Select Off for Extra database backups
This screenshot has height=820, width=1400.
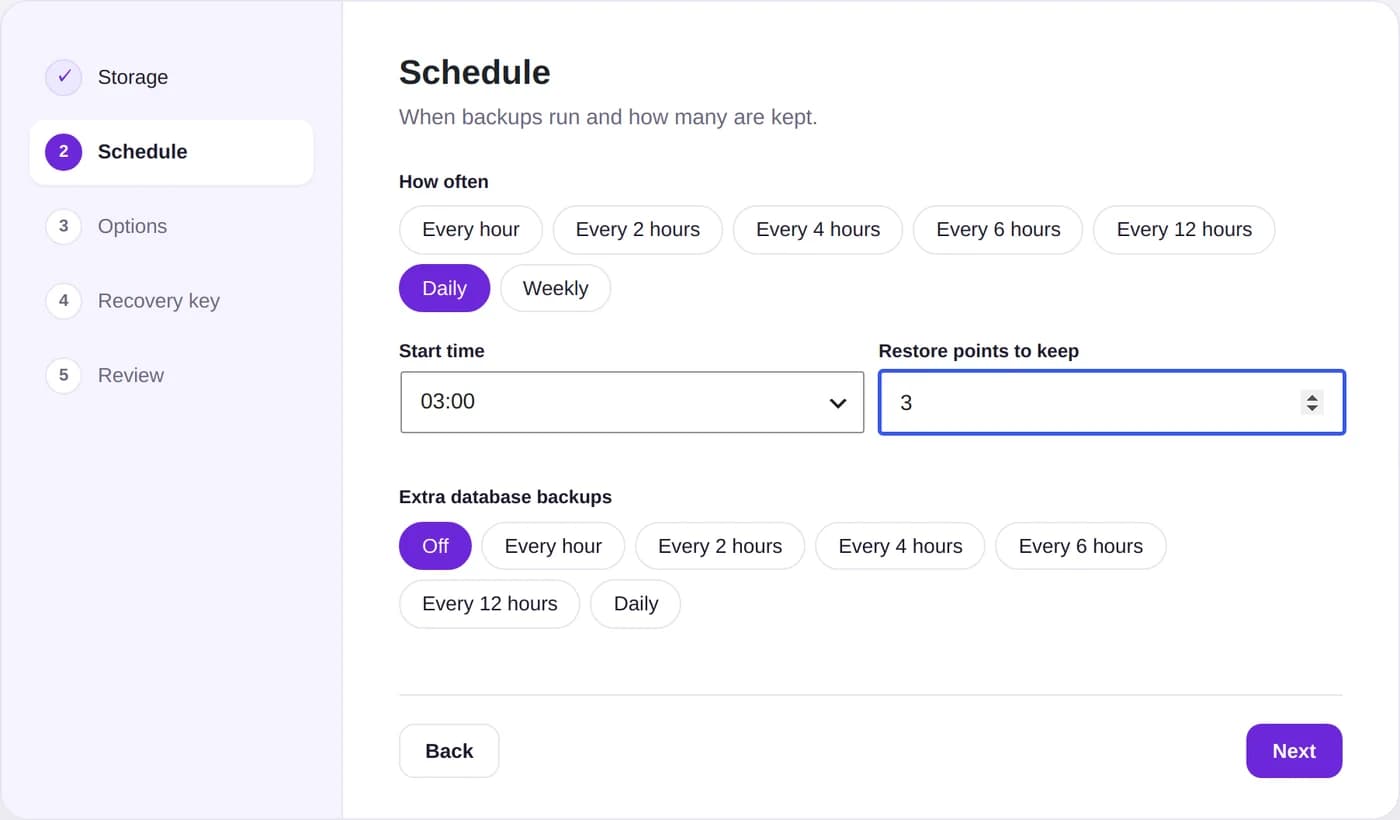tap(435, 546)
